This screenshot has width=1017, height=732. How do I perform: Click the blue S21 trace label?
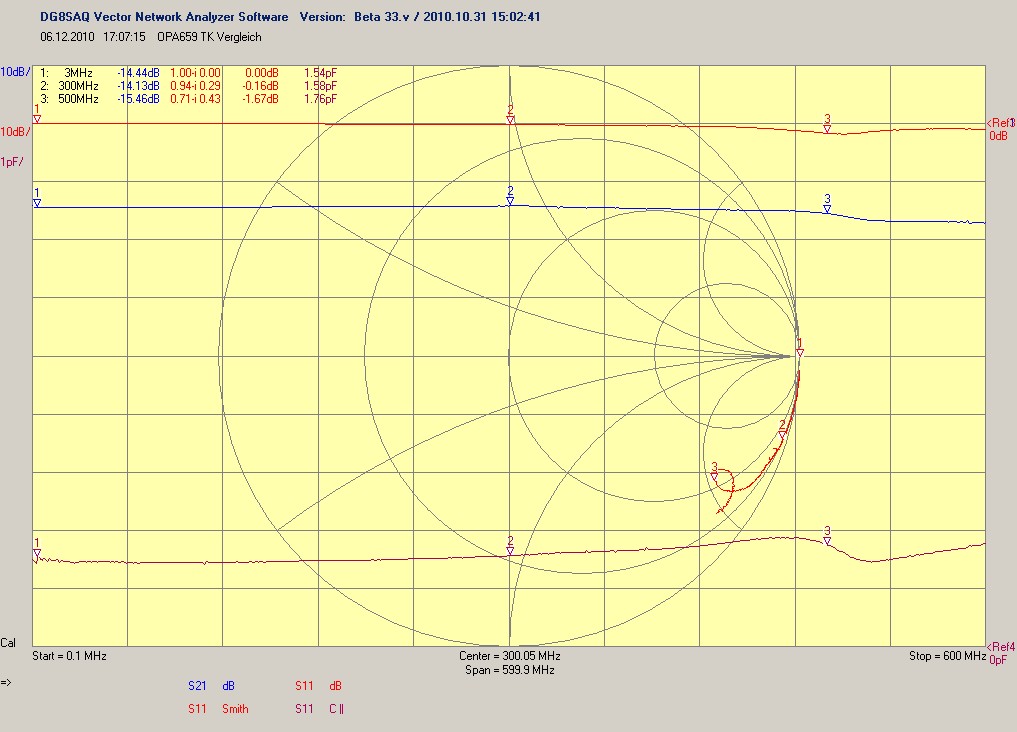pos(197,686)
